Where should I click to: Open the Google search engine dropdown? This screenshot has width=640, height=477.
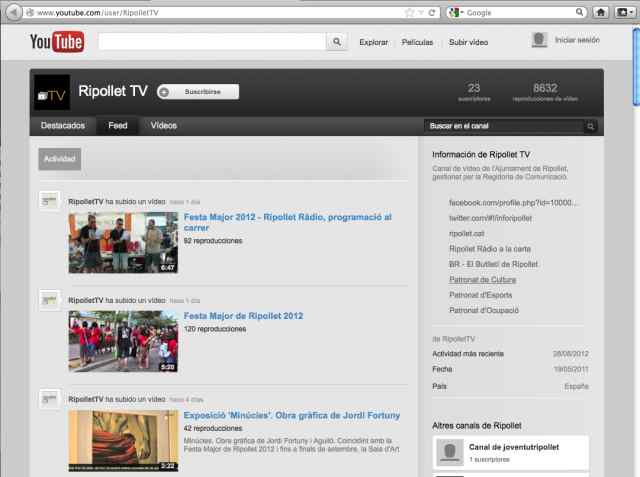[x=456, y=12]
